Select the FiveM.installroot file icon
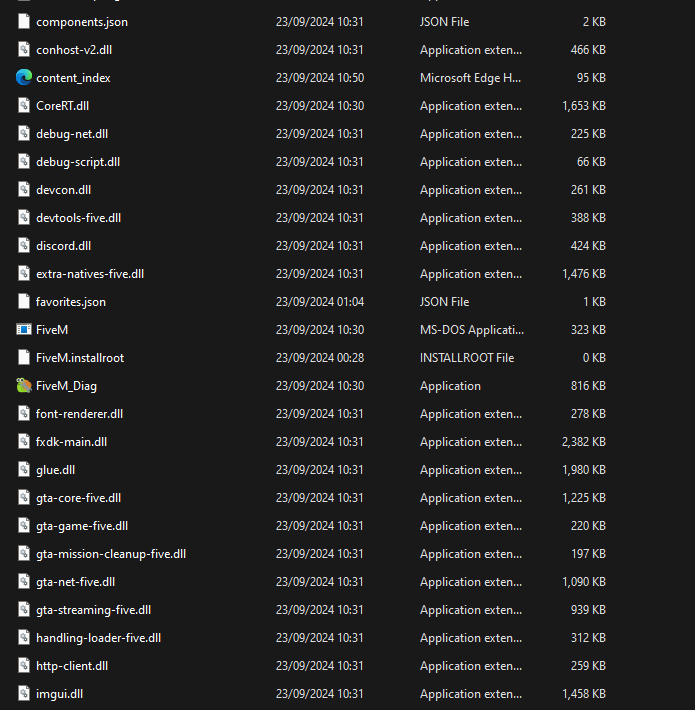Image resolution: width=695 pixels, height=710 pixels. (x=24, y=358)
